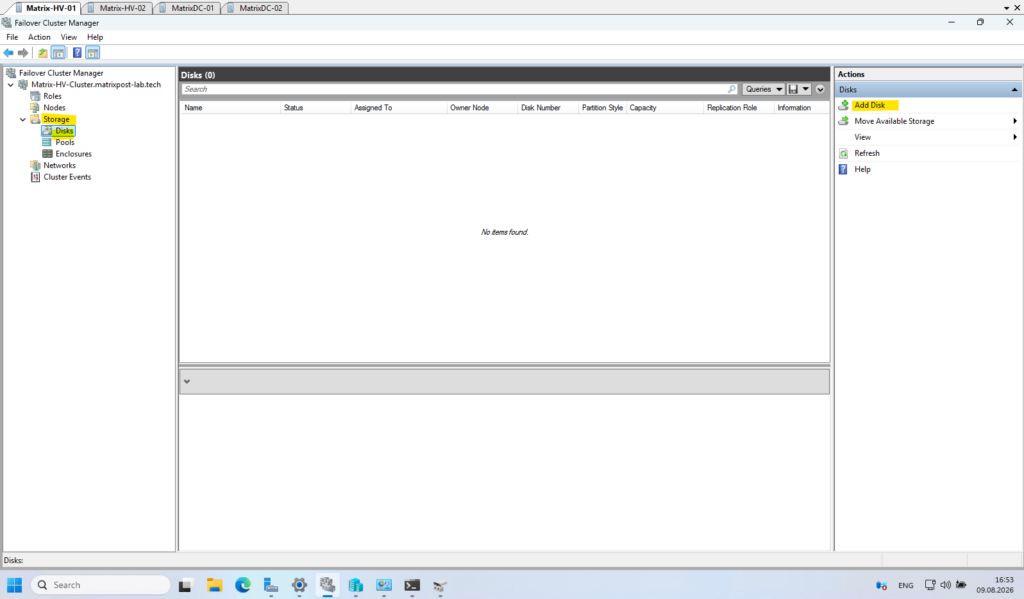Open the Networks tree item
This screenshot has height=599, width=1024.
click(59, 165)
